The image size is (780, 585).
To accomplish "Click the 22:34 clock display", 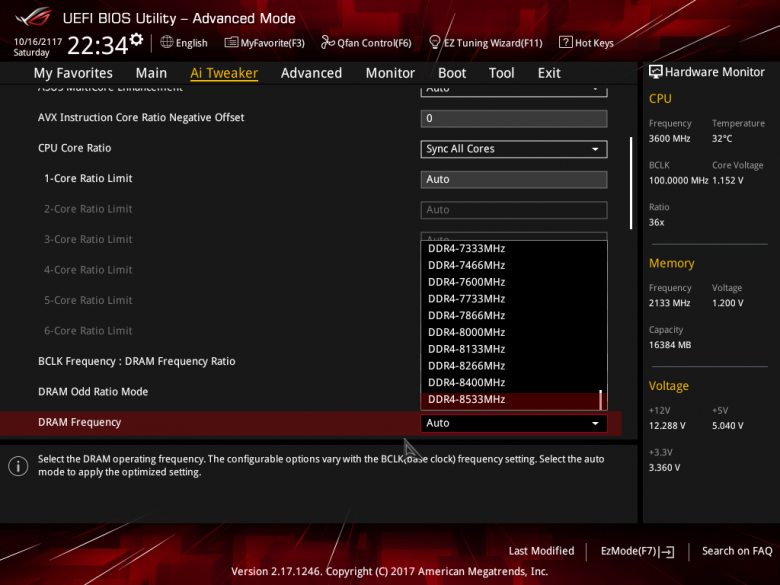I will 98,45.
